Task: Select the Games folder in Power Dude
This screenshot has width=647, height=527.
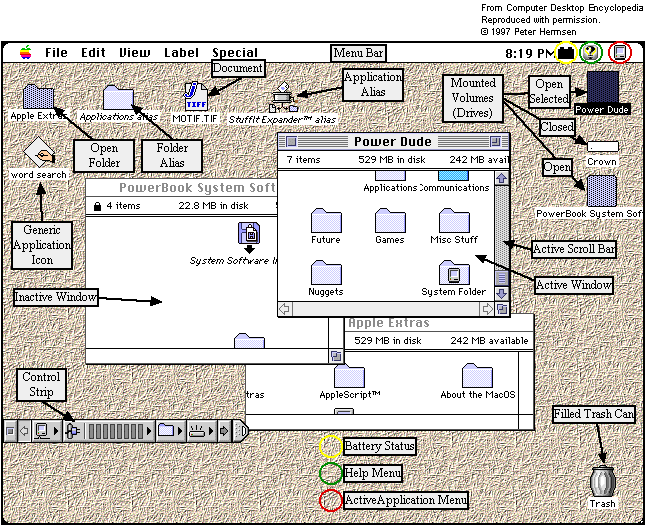Action: pos(390,221)
